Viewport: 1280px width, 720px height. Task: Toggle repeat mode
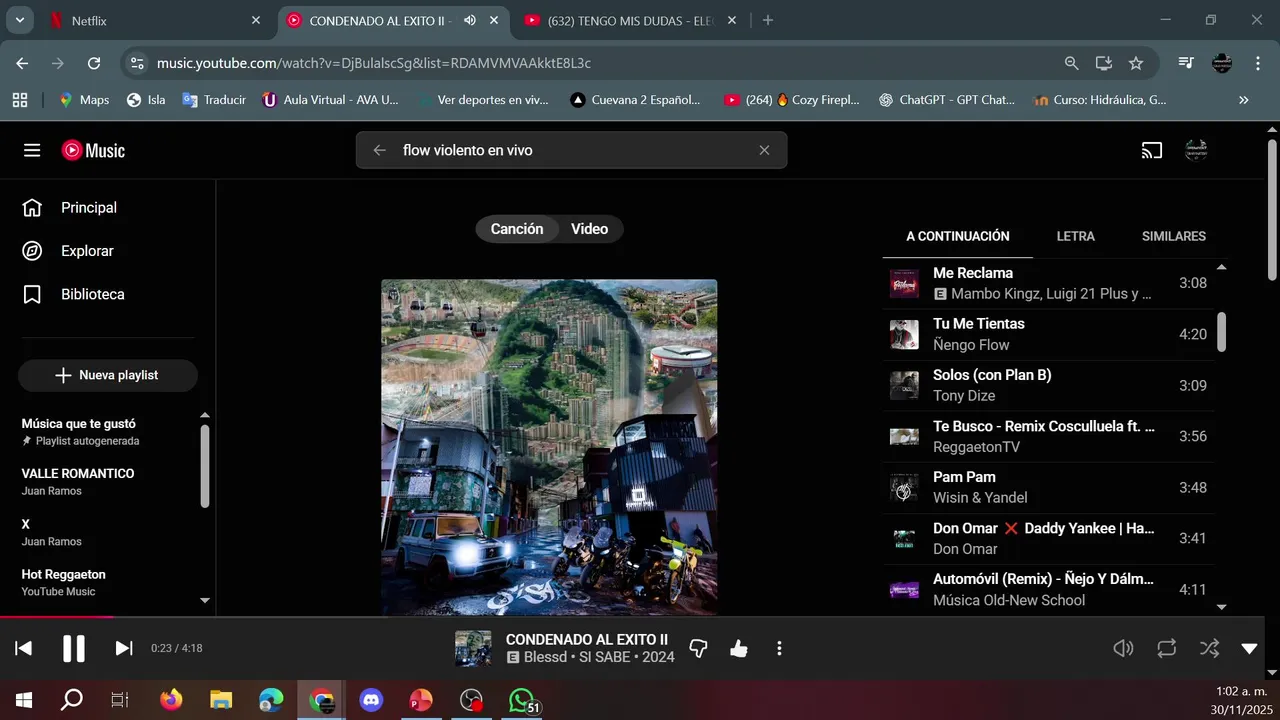(x=1167, y=648)
